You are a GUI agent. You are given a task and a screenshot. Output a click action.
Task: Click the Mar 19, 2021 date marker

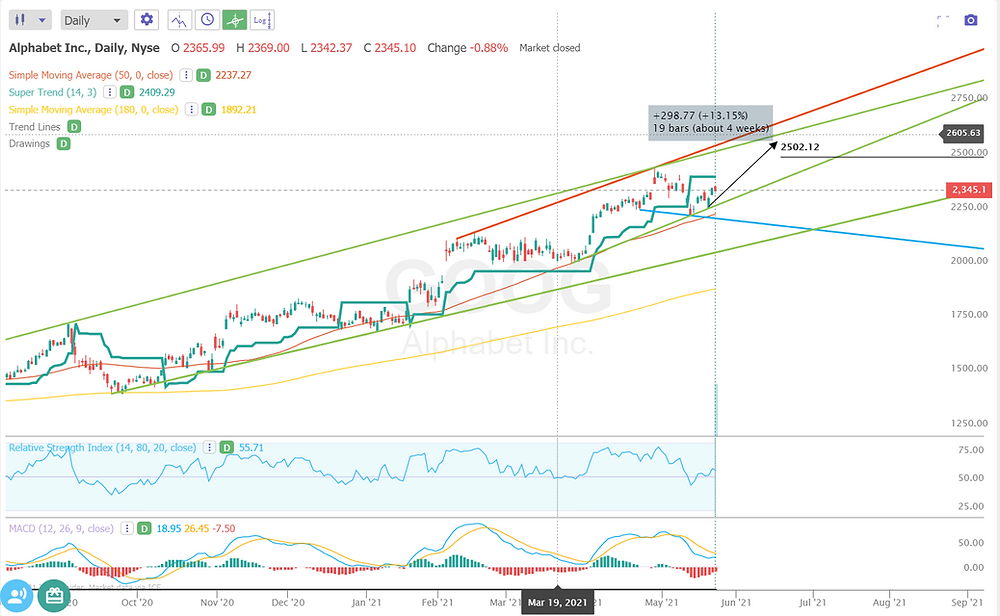point(557,603)
